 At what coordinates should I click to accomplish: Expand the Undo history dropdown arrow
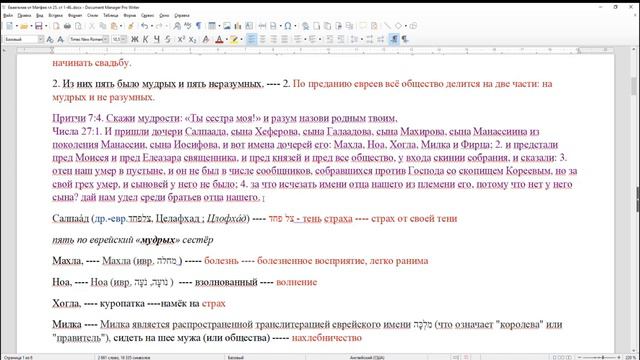point(151,26)
